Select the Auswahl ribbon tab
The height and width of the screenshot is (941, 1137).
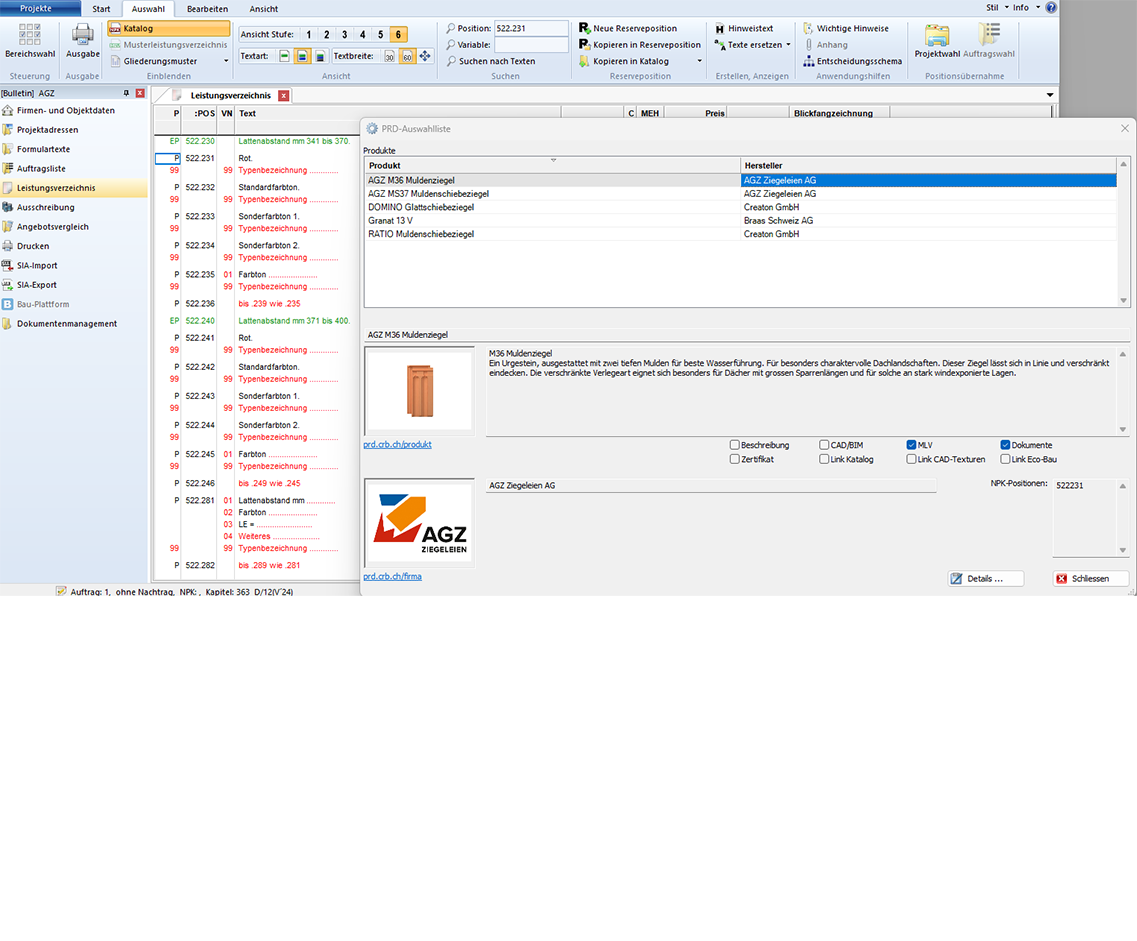click(x=148, y=9)
